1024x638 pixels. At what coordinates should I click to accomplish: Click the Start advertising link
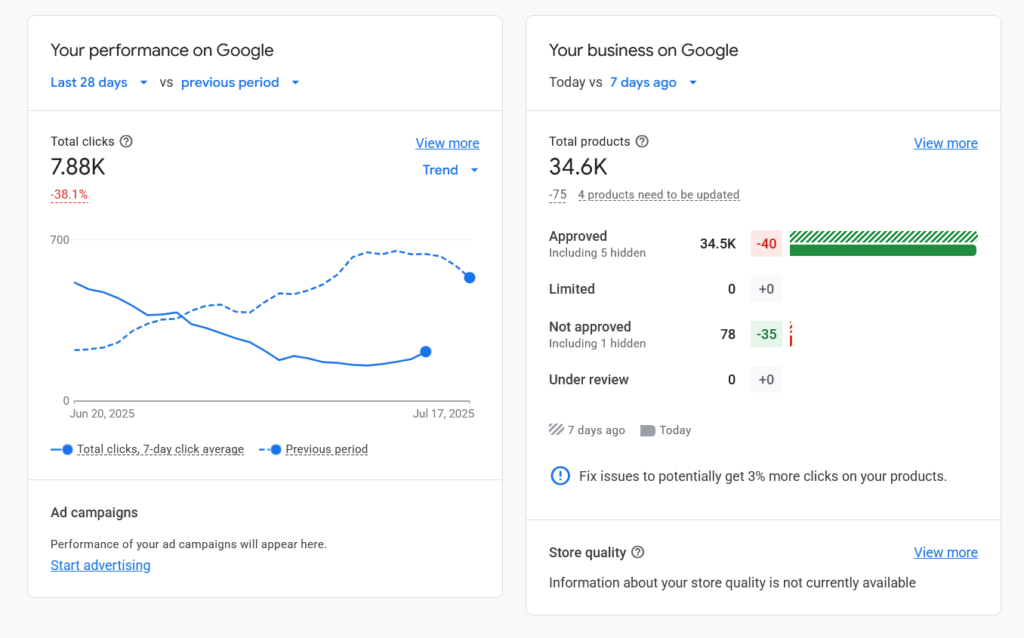(100, 566)
